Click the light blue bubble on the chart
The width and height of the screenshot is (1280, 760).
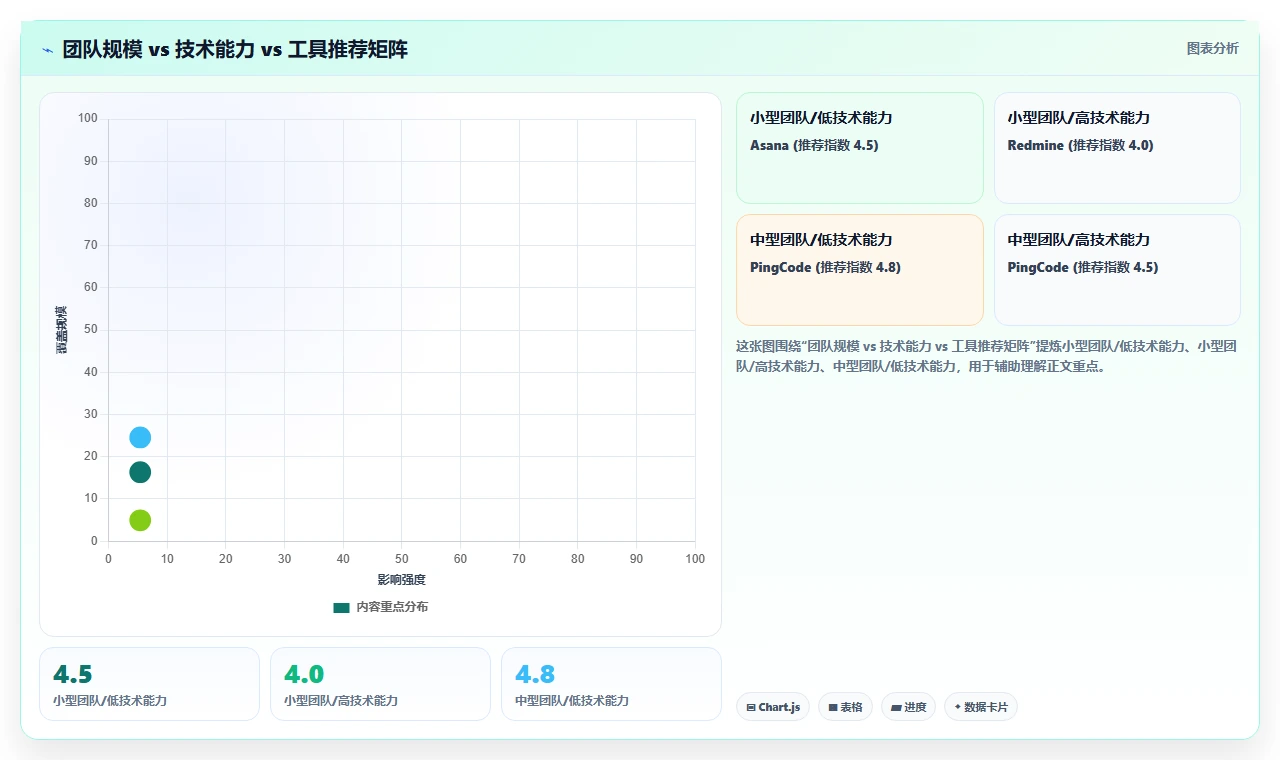point(140,437)
